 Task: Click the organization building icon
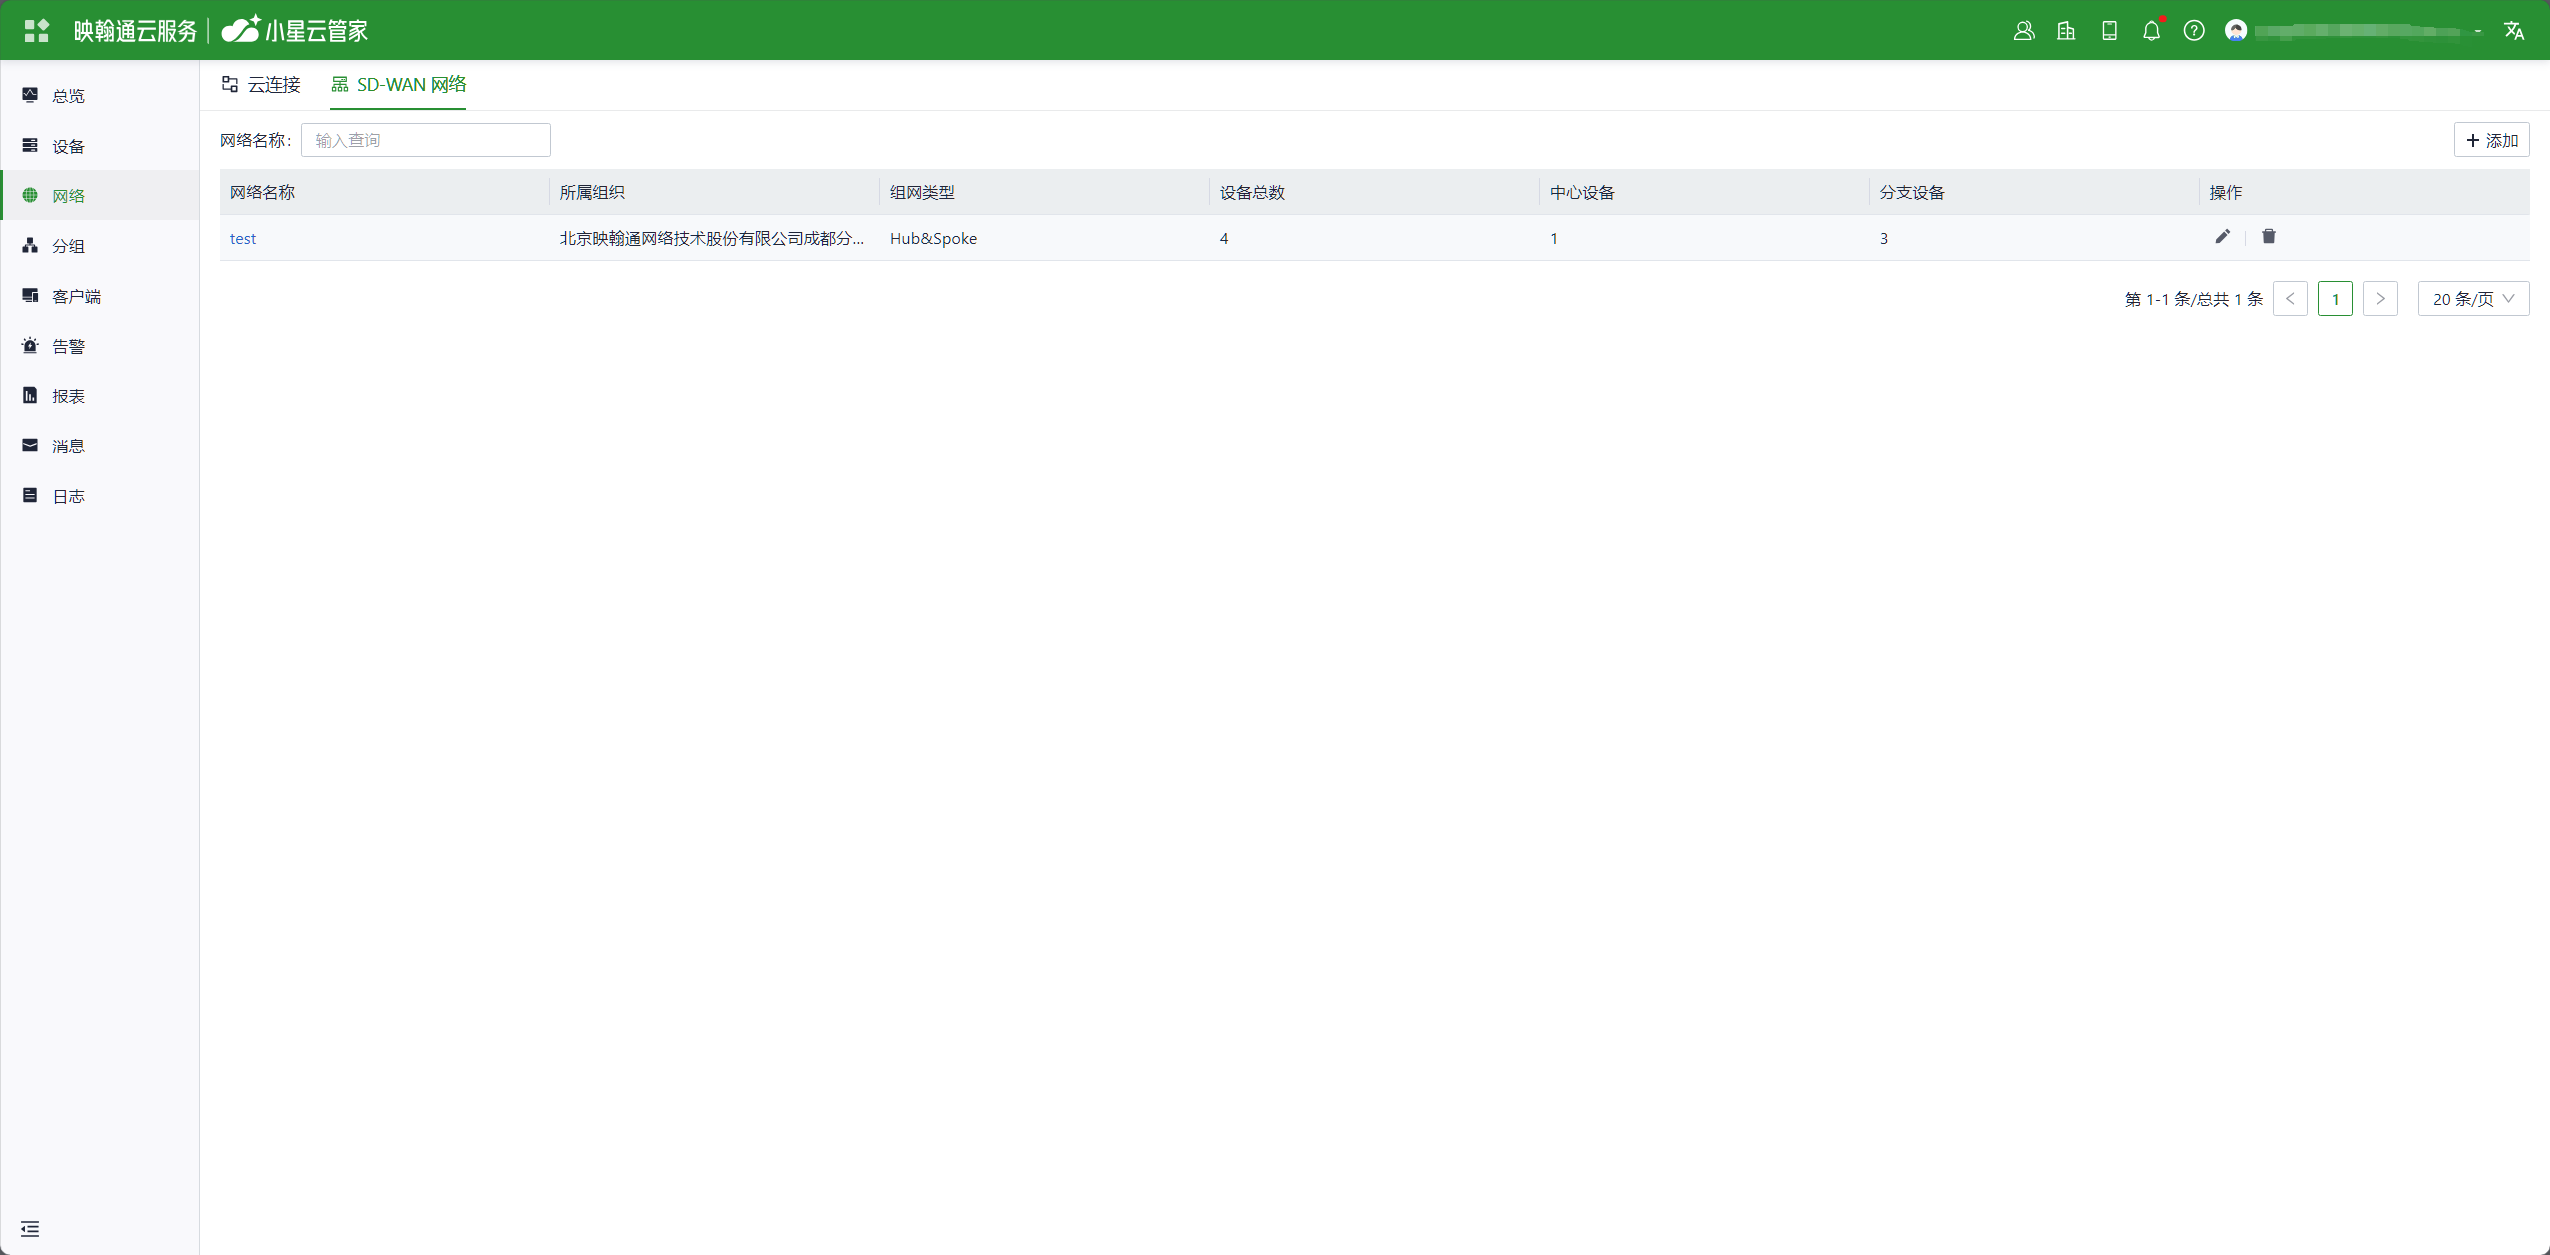pyautogui.click(x=2066, y=31)
